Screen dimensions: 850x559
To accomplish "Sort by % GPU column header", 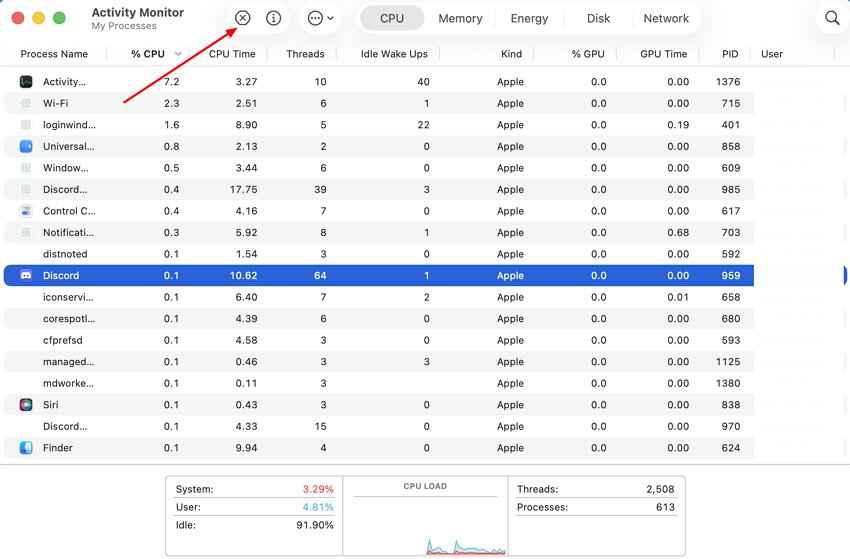I will pyautogui.click(x=588, y=54).
